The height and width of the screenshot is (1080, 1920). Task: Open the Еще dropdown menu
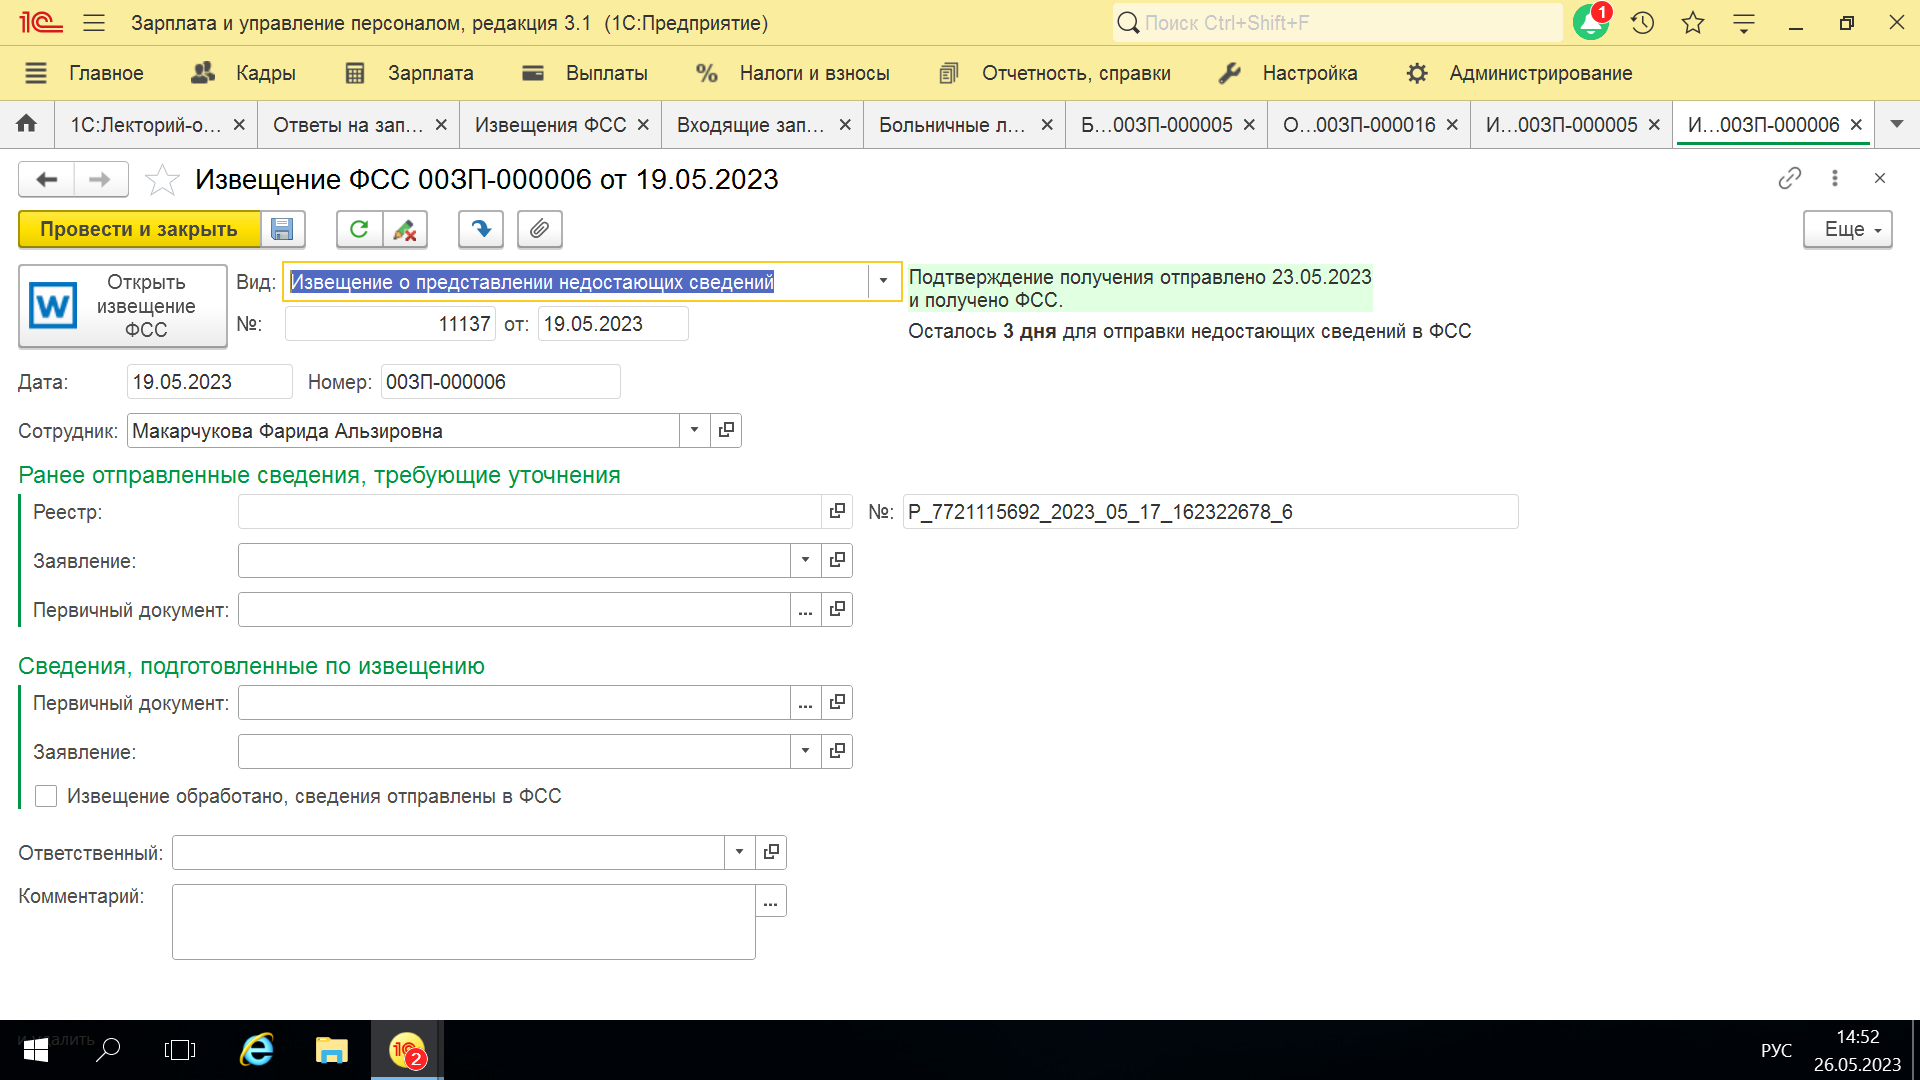(1848, 229)
